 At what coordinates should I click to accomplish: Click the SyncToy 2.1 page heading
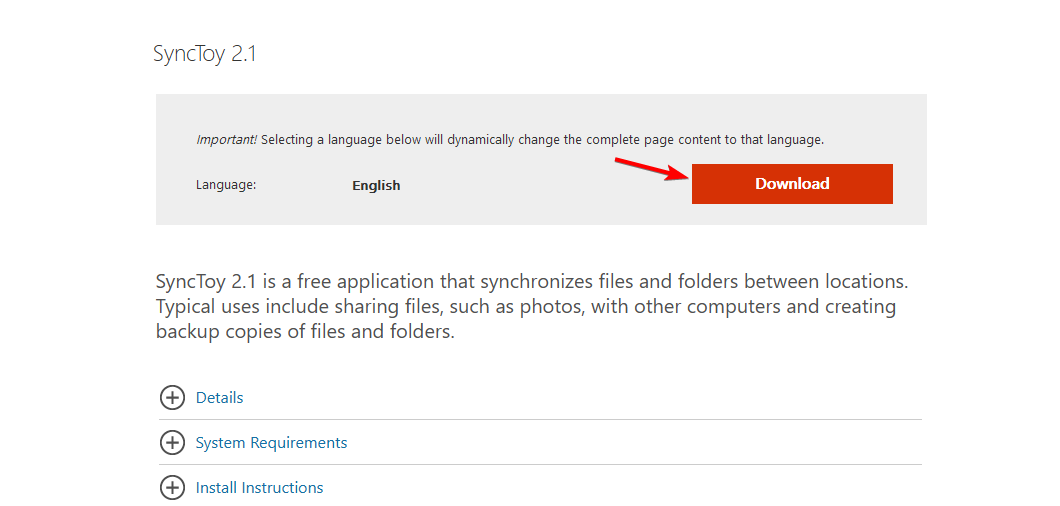[205, 54]
